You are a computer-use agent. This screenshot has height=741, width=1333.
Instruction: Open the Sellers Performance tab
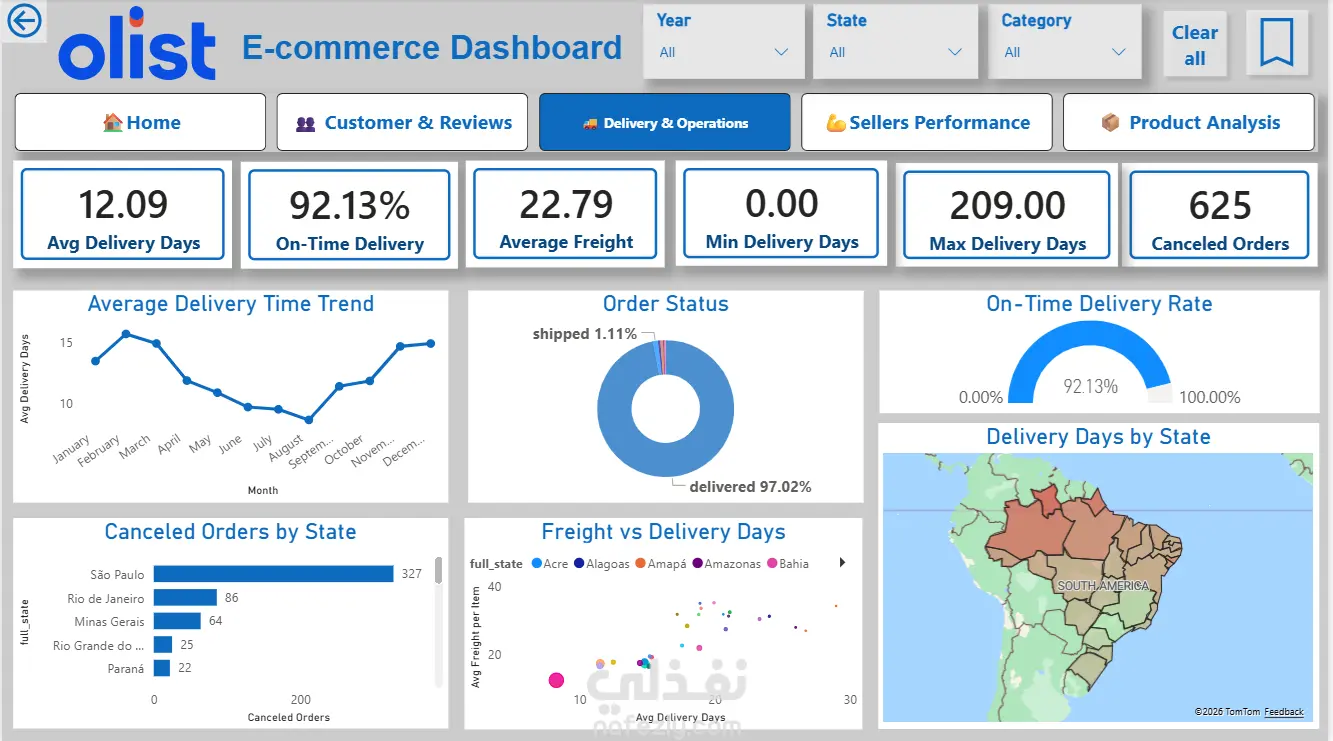click(x=927, y=122)
